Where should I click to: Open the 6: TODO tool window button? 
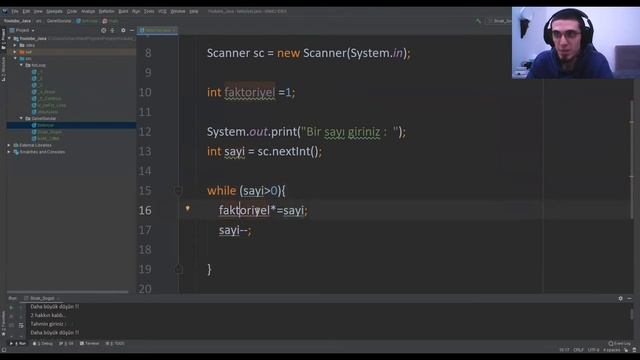[115, 344]
